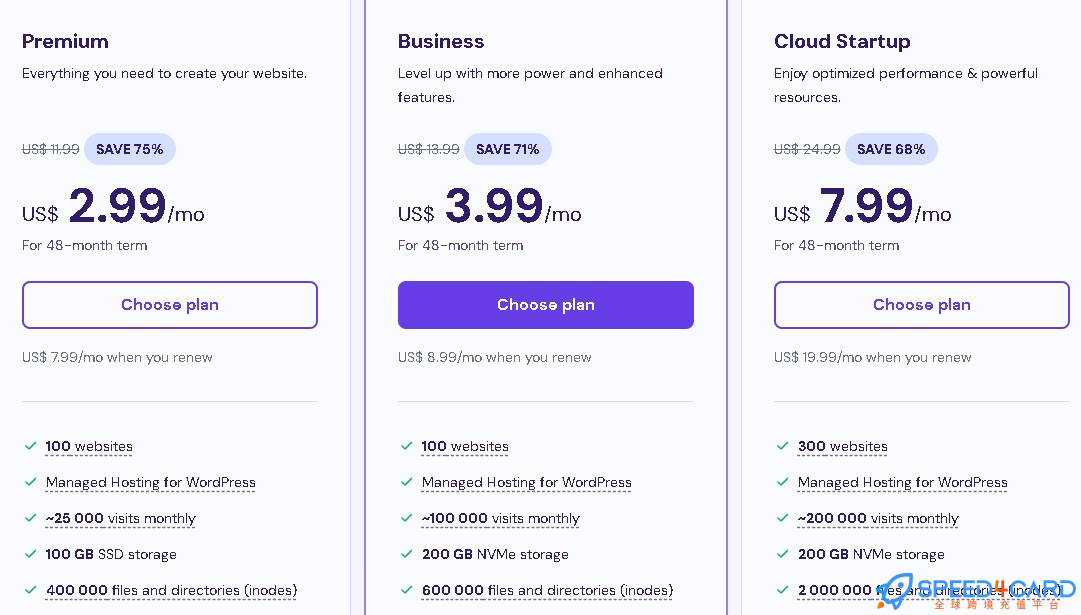Click the US$ 7.99/mo price

862,206
